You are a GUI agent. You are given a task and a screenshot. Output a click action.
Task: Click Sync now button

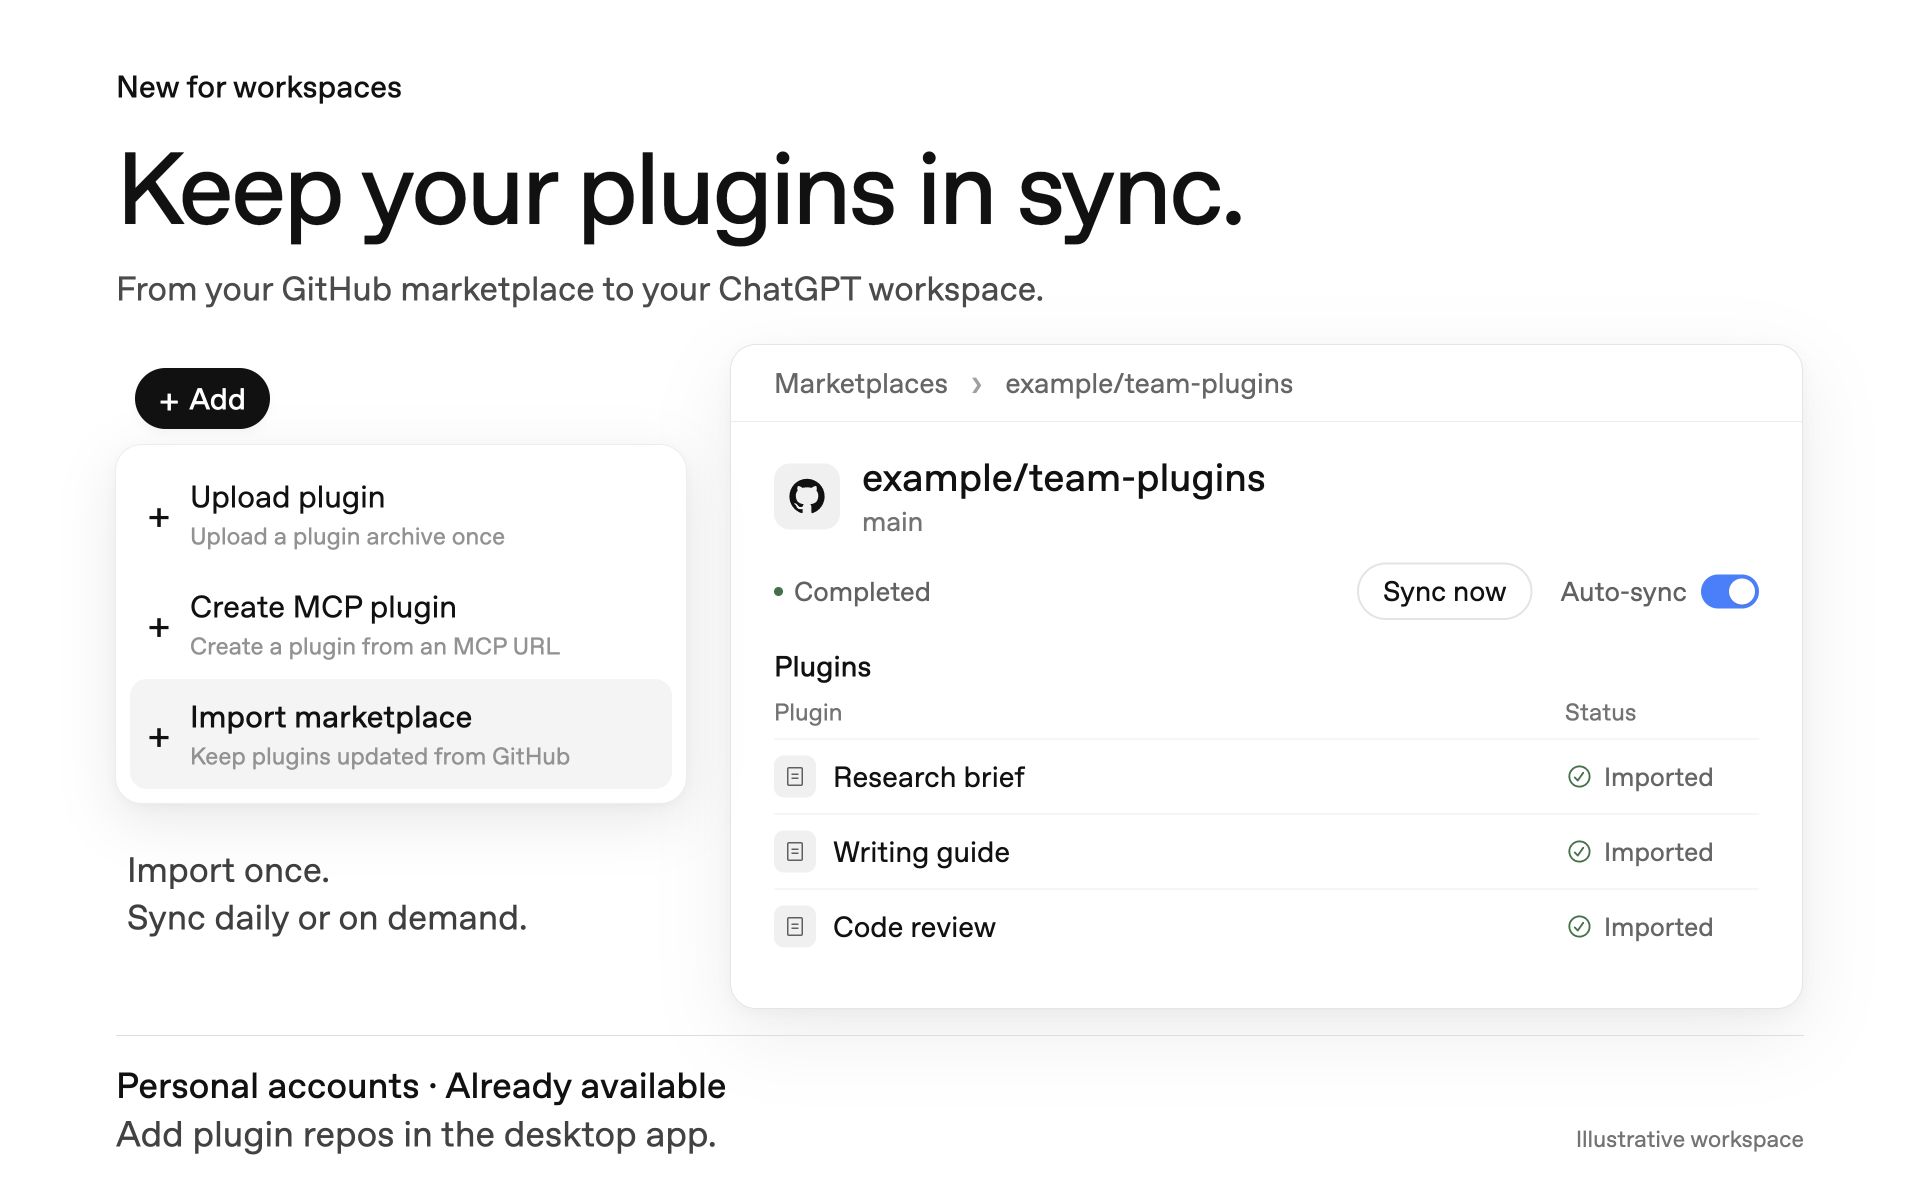[1444, 592]
